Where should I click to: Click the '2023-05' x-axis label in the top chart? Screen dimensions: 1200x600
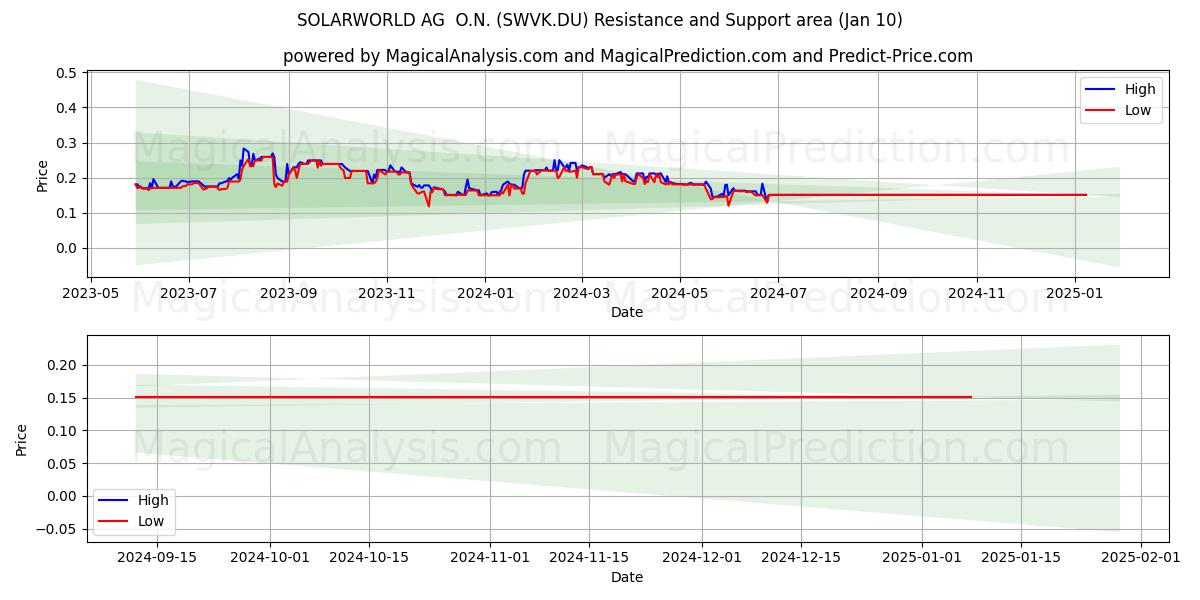(x=92, y=294)
